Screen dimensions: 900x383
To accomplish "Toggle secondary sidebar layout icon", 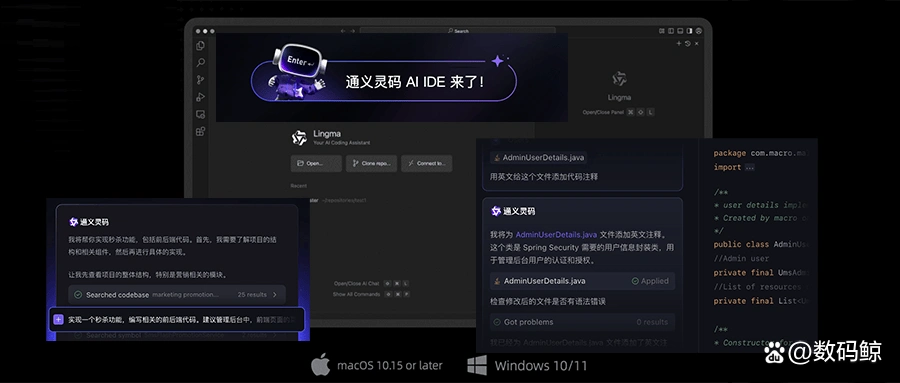I will pyautogui.click(x=689, y=31).
